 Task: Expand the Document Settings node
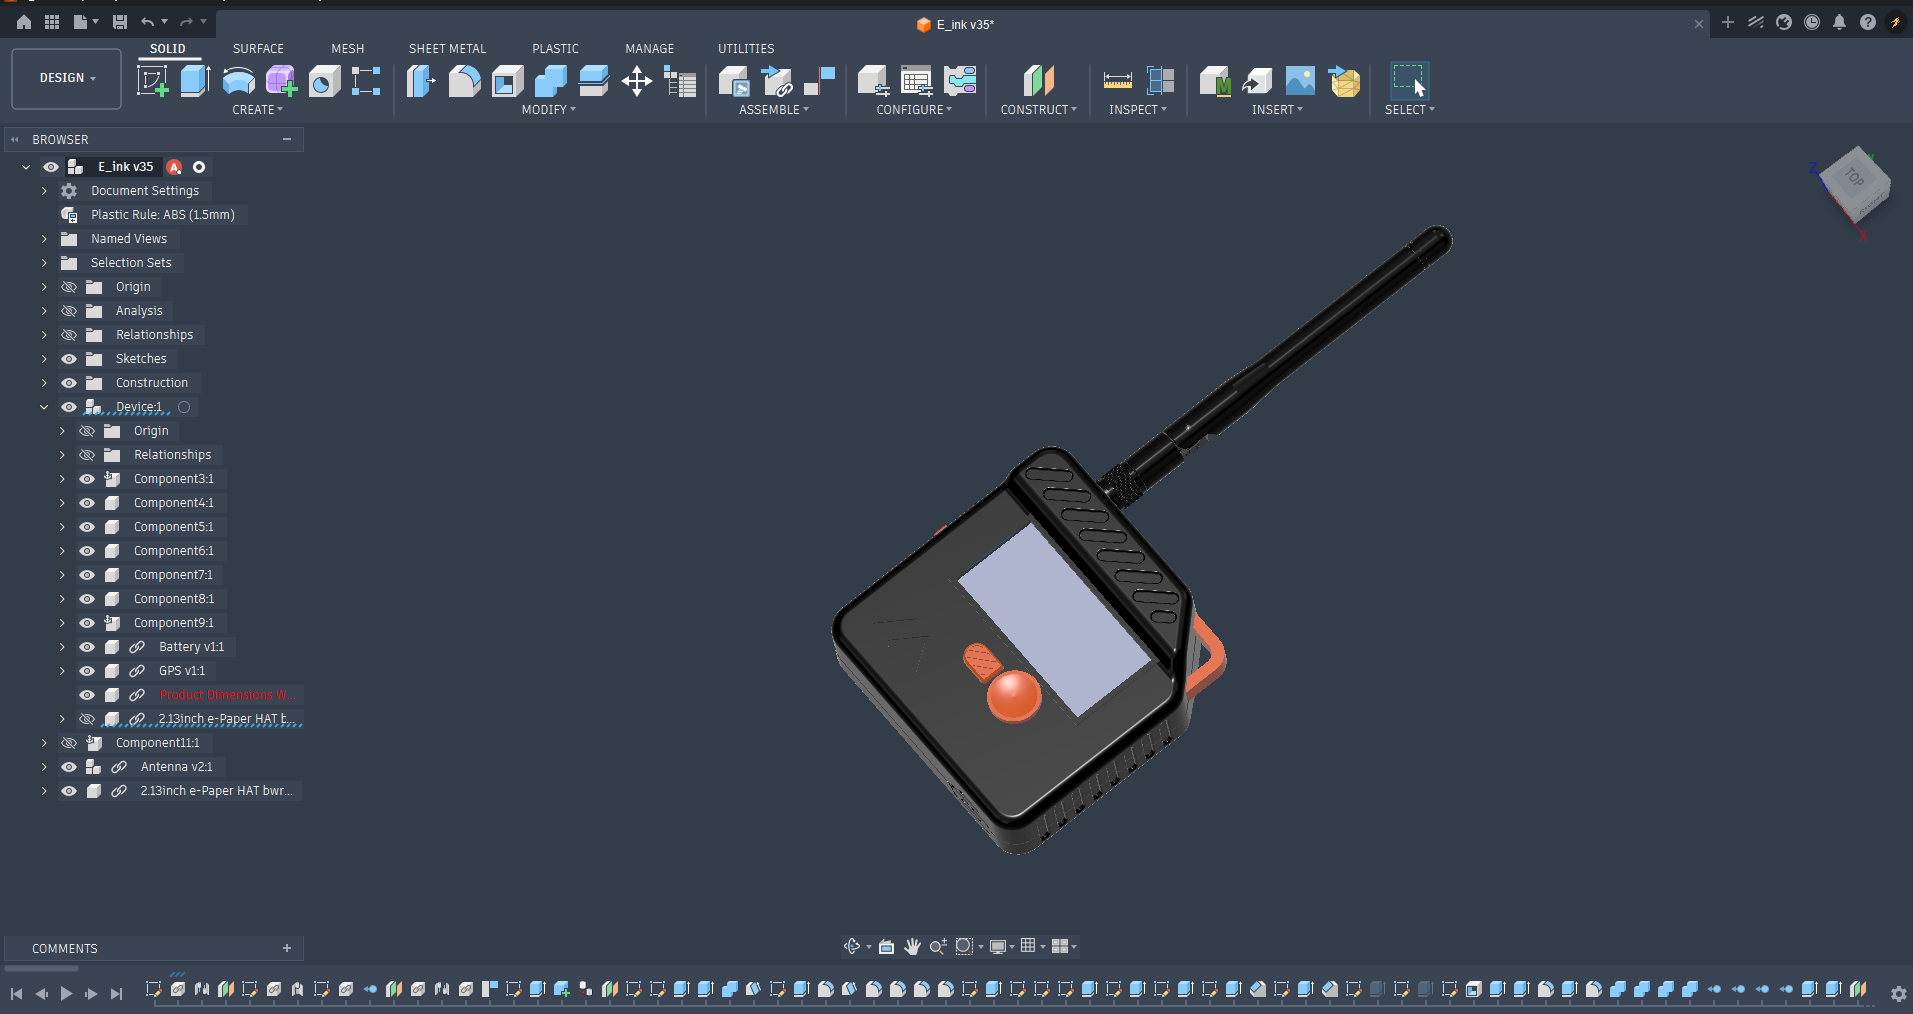click(x=44, y=191)
